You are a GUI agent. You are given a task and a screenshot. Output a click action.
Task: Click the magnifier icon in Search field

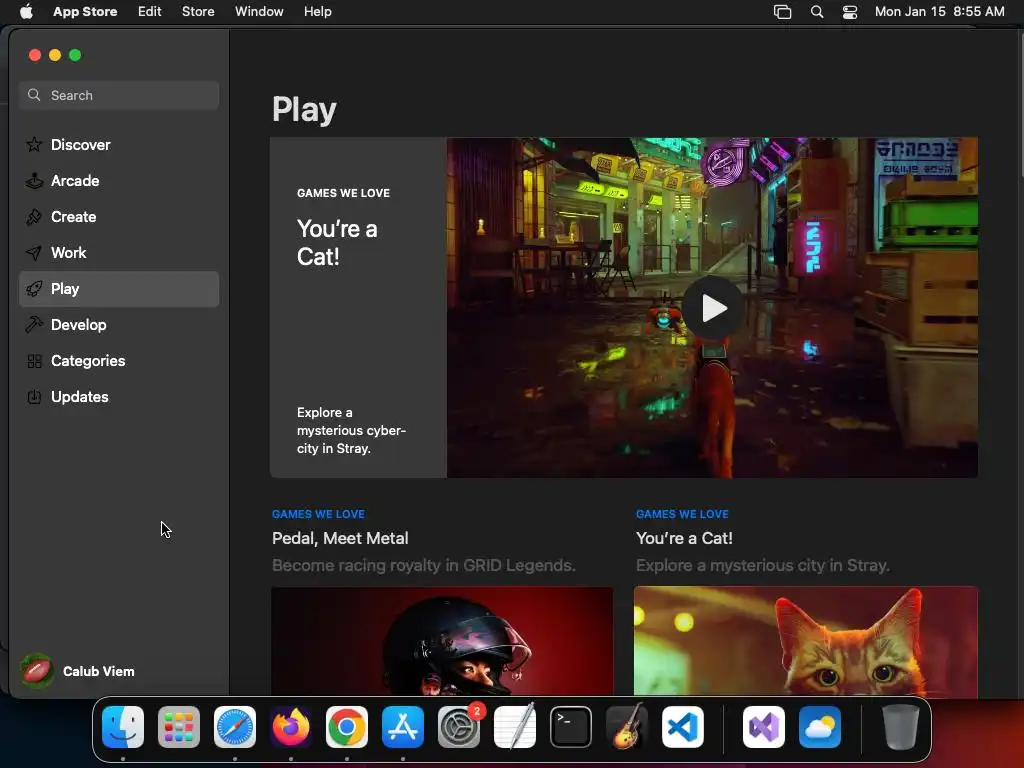[34, 95]
